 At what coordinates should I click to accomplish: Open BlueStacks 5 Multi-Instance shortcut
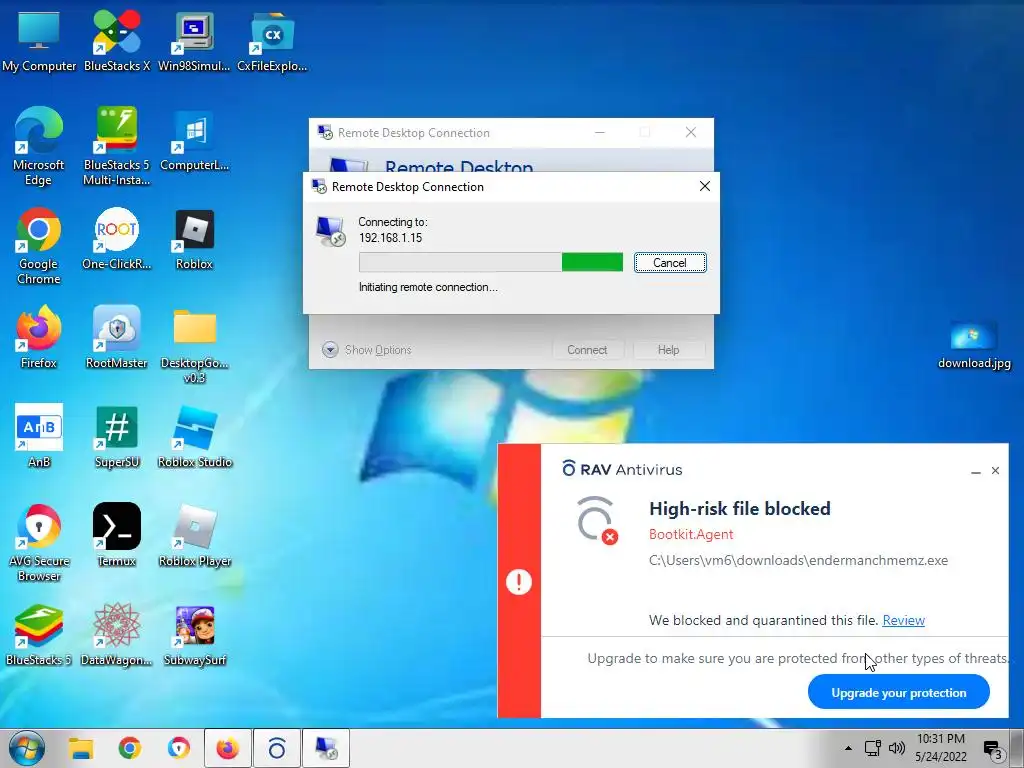point(117,146)
